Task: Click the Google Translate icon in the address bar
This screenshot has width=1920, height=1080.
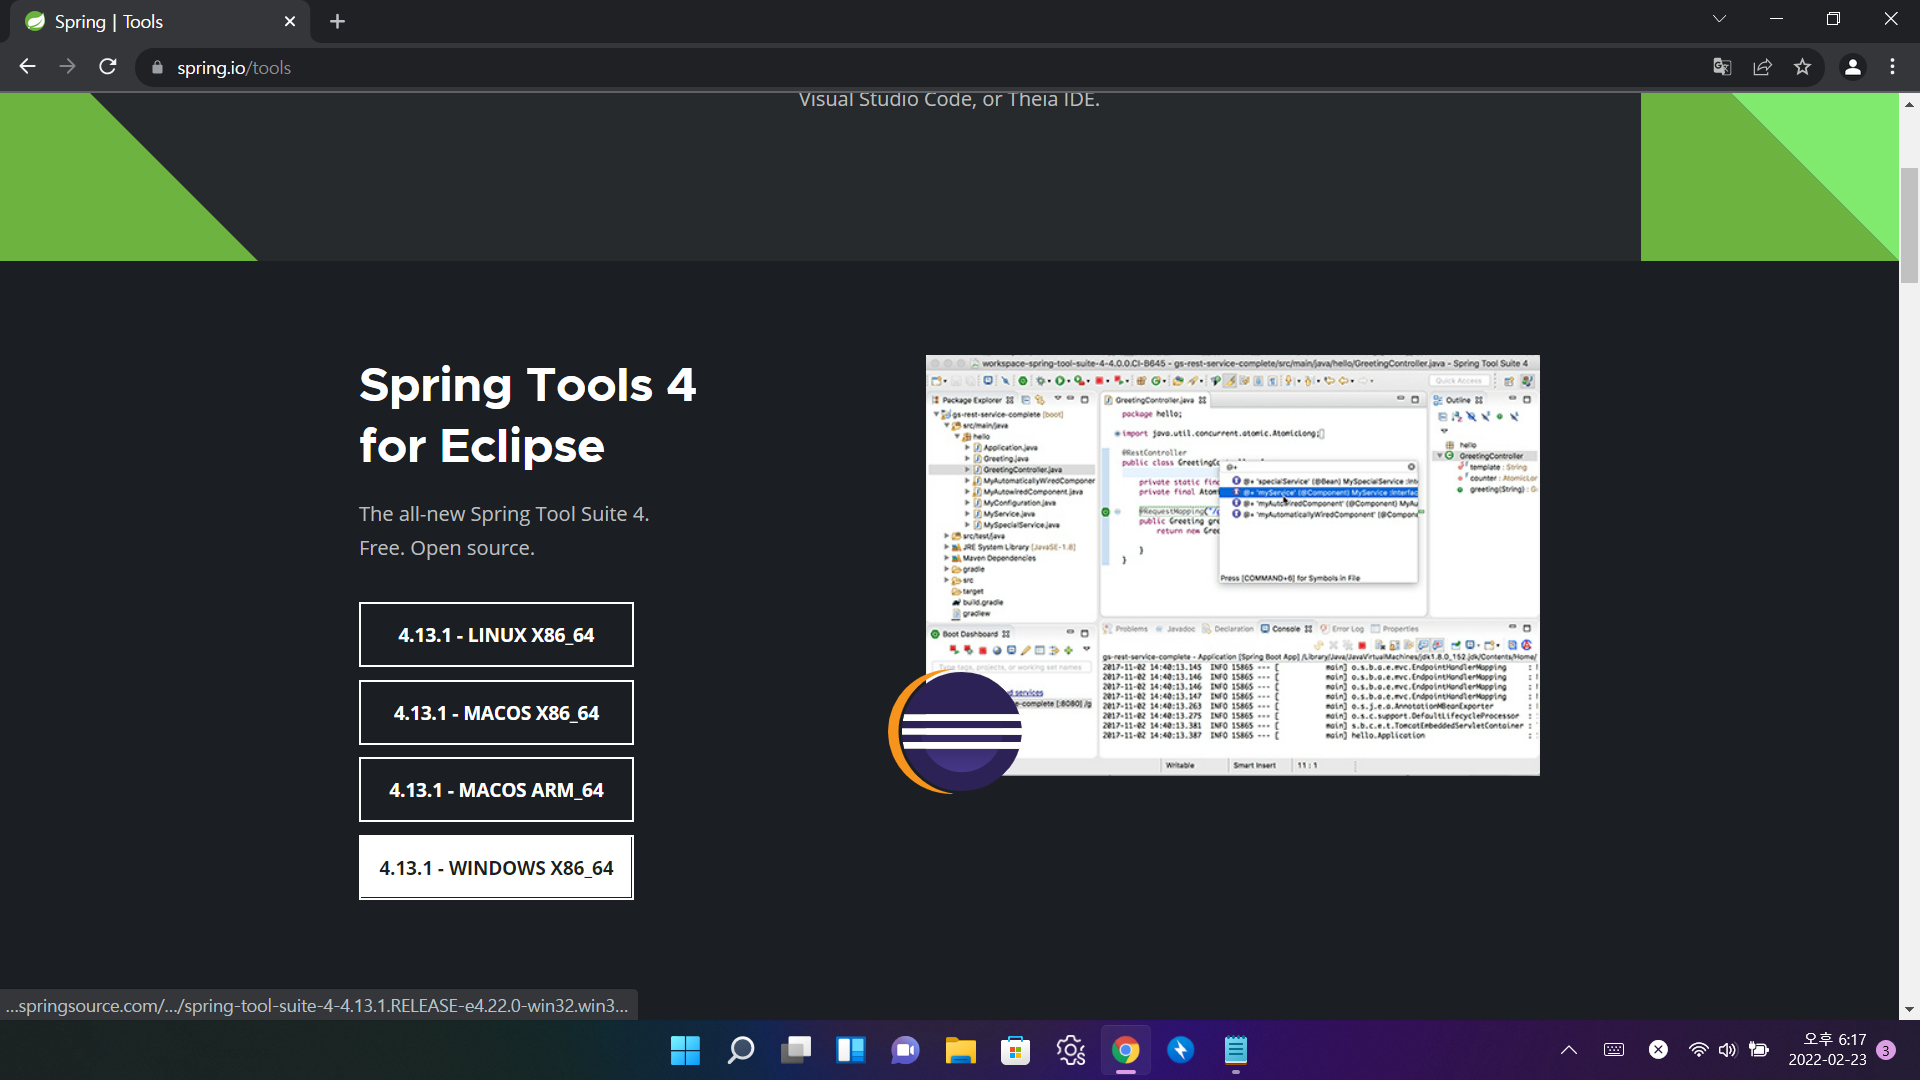Action: [1721, 66]
